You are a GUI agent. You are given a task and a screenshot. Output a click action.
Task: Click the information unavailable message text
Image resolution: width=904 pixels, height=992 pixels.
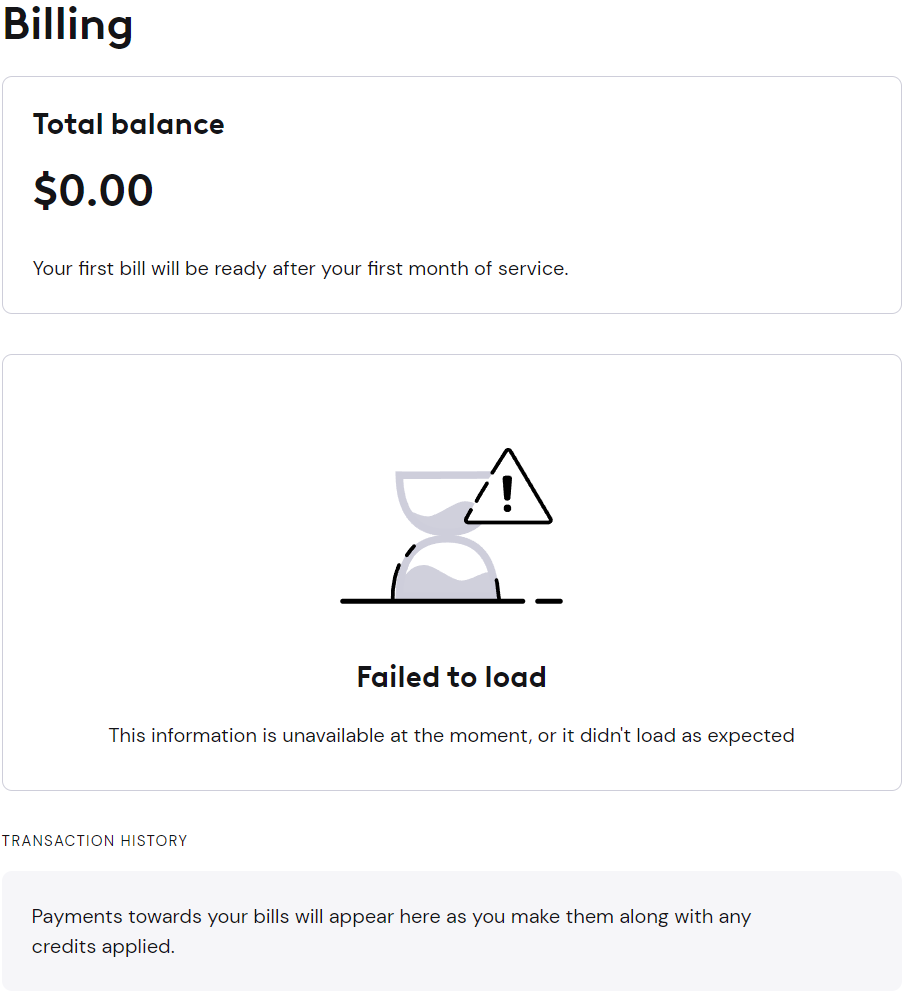[x=452, y=736]
